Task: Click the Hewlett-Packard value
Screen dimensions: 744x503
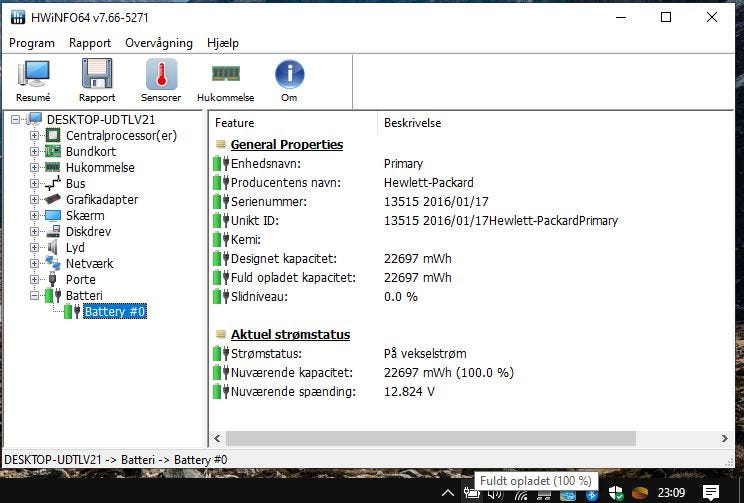Action: [428, 182]
